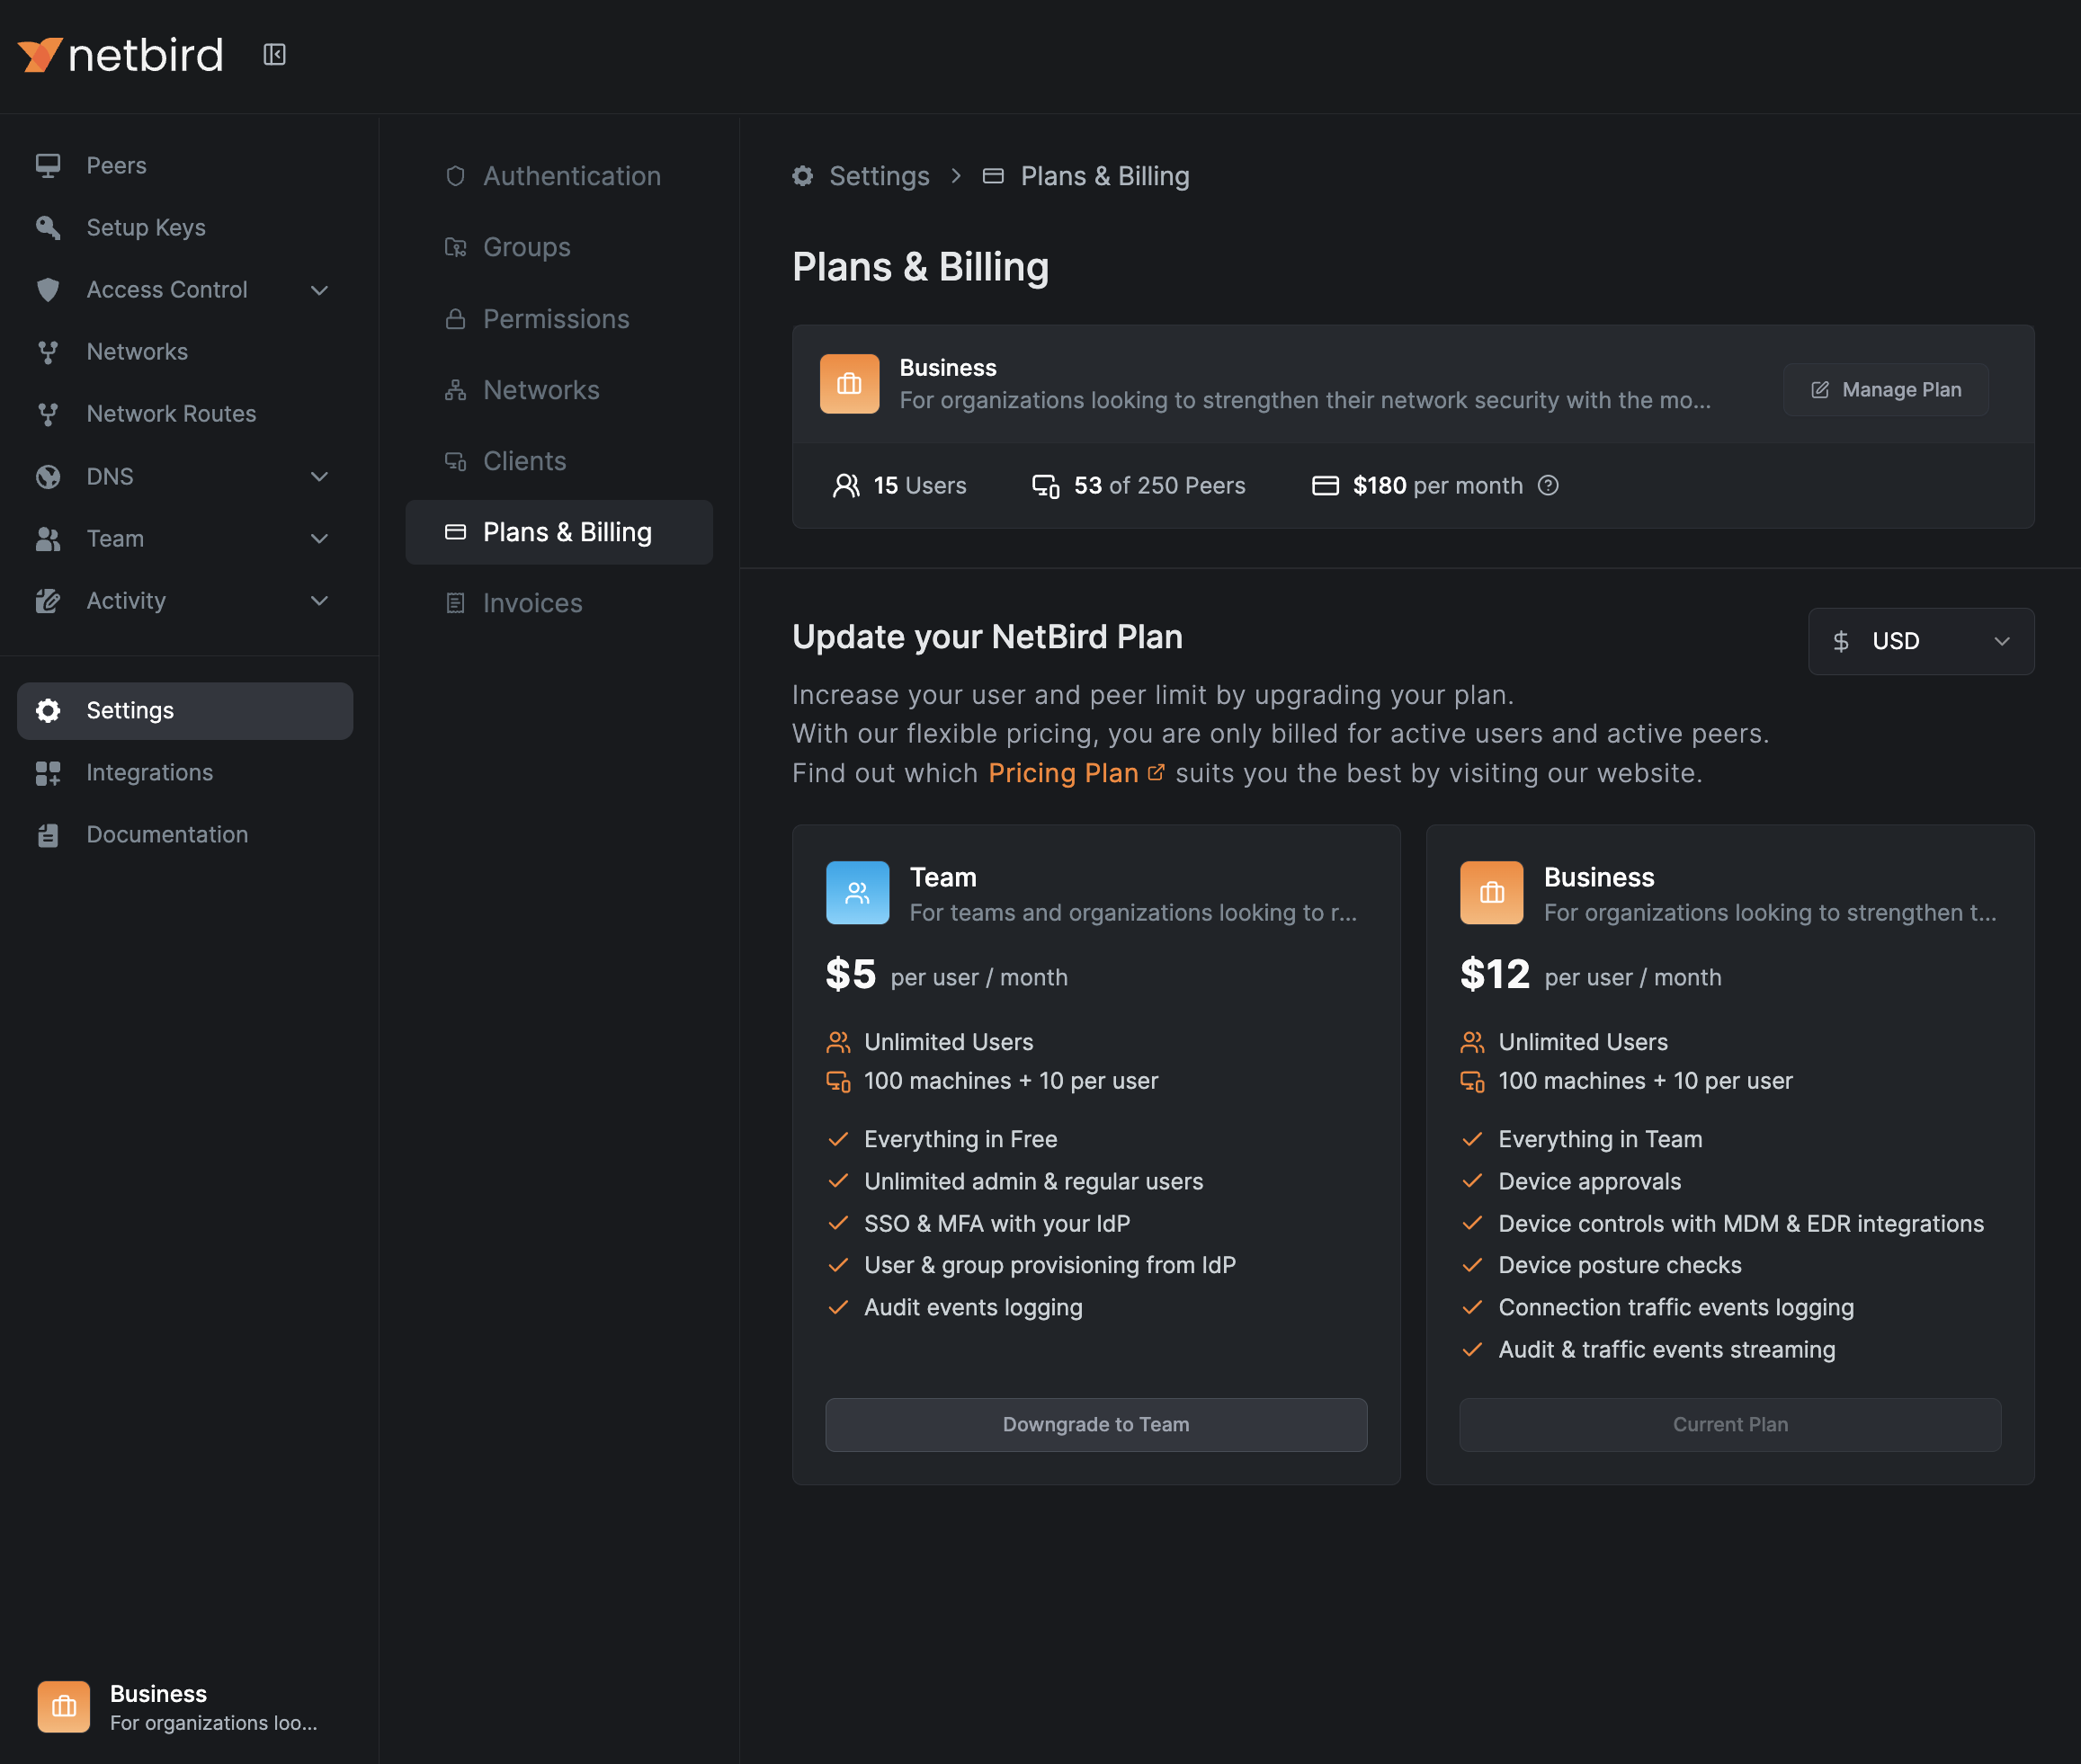This screenshot has height=1764, width=2081.
Task: Collapse the sidebar with the panel icon
Action: [274, 55]
